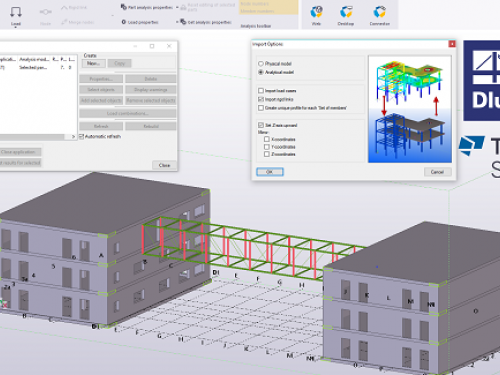The height and width of the screenshot is (375, 500).
Task: Click the import preview illustration
Action: (x=410, y=109)
